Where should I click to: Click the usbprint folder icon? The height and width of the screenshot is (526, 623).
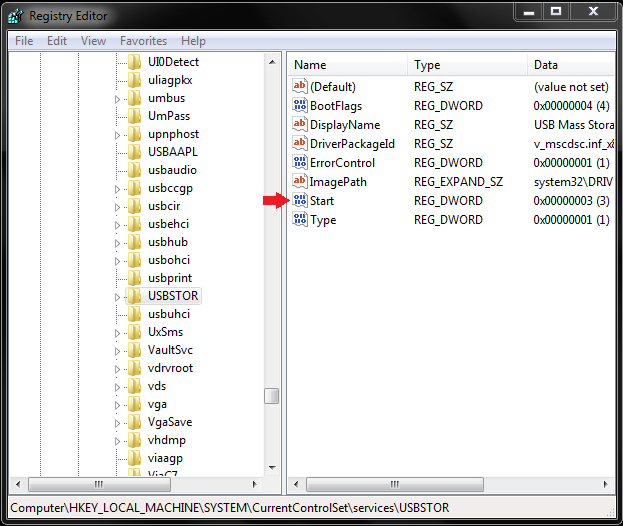(x=134, y=278)
